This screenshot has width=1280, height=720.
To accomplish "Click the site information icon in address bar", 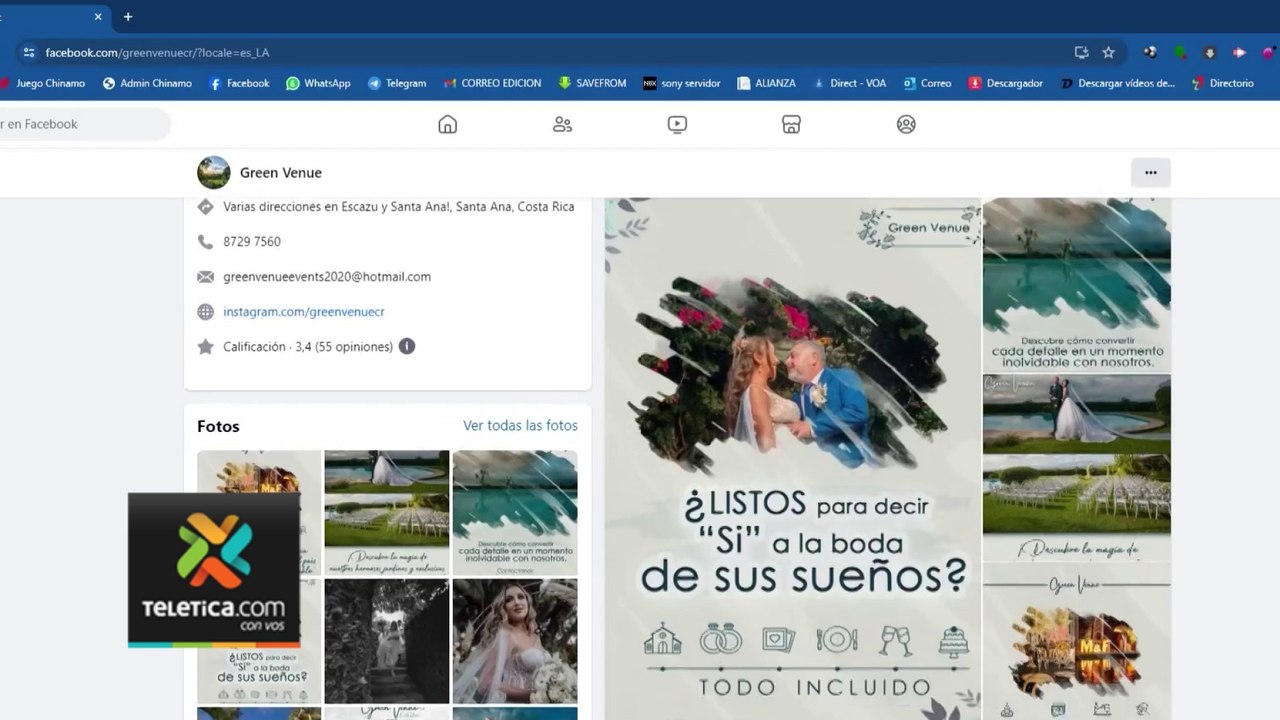I will click(x=28, y=53).
